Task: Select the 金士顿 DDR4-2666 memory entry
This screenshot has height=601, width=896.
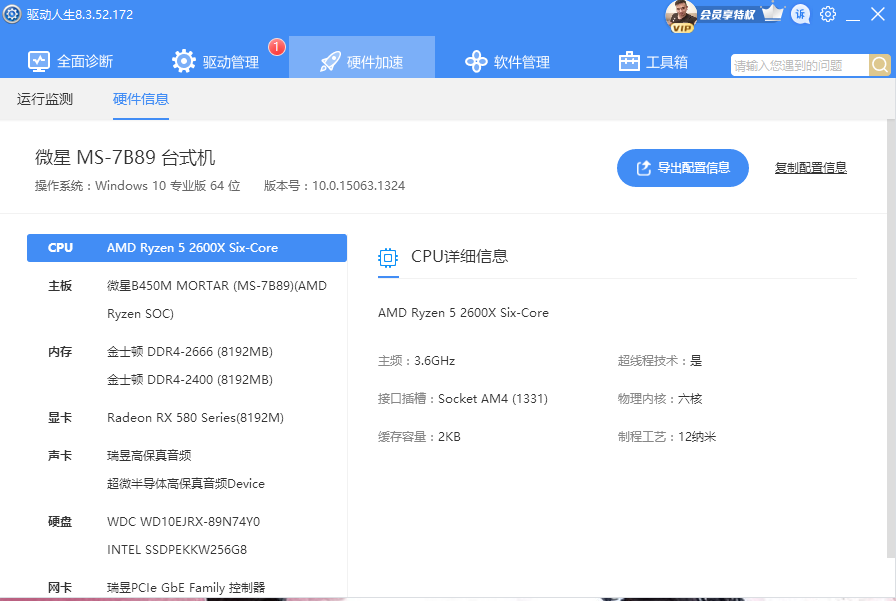Action: click(x=190, y=352)
